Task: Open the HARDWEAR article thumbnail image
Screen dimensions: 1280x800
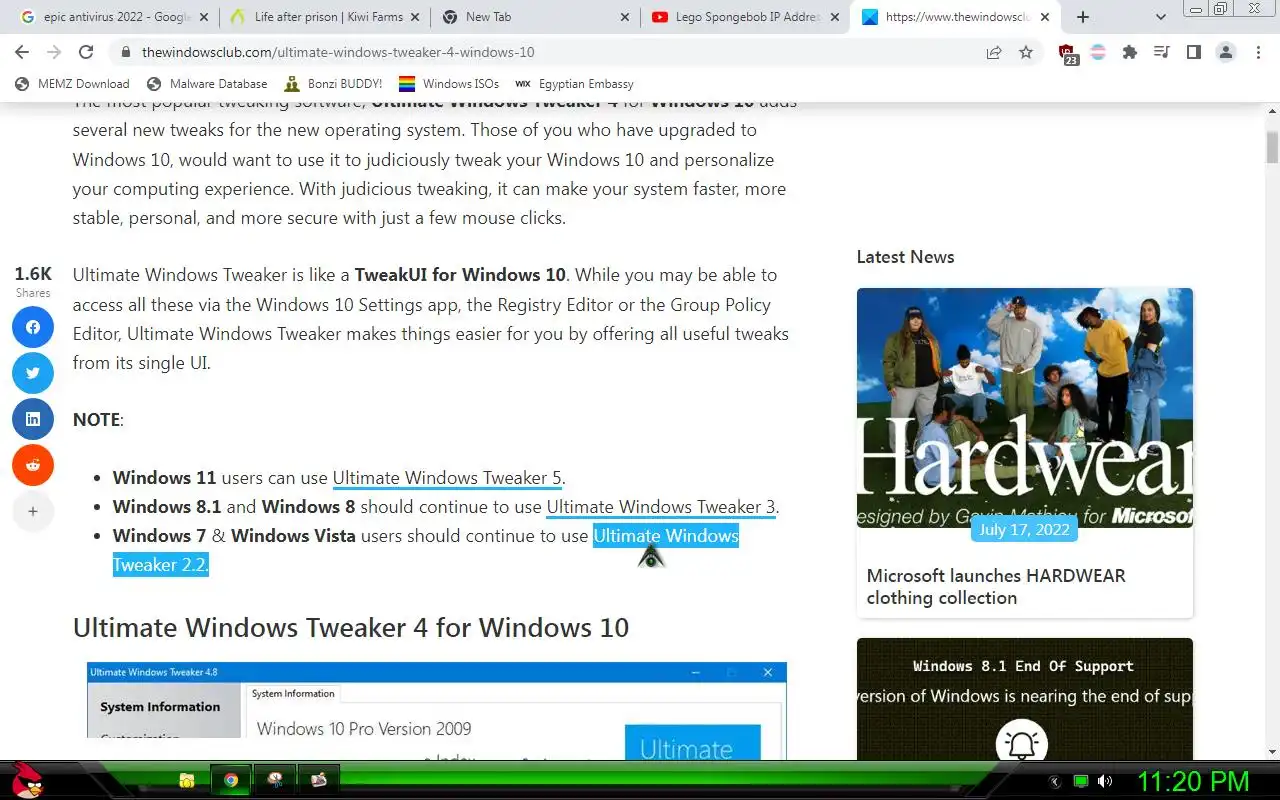Action: pos(1025,408)
